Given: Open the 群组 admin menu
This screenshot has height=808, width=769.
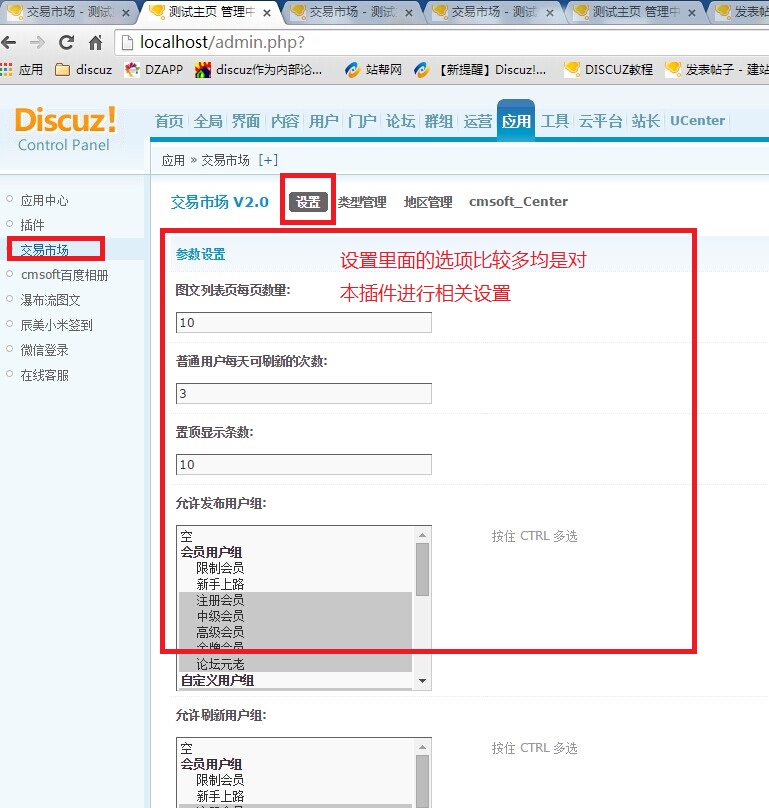Looking at the screenshot, I should [x=439, y=121].
